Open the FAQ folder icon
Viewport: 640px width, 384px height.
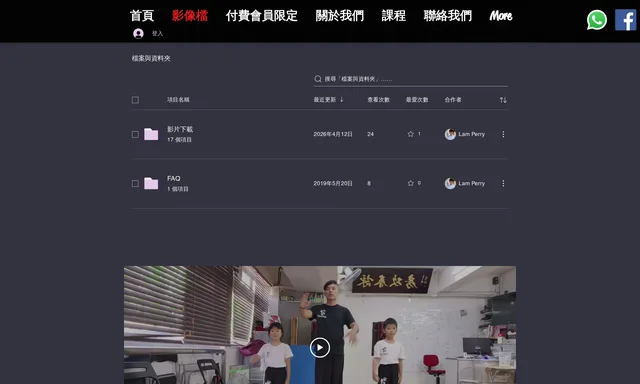coord(151,183)
